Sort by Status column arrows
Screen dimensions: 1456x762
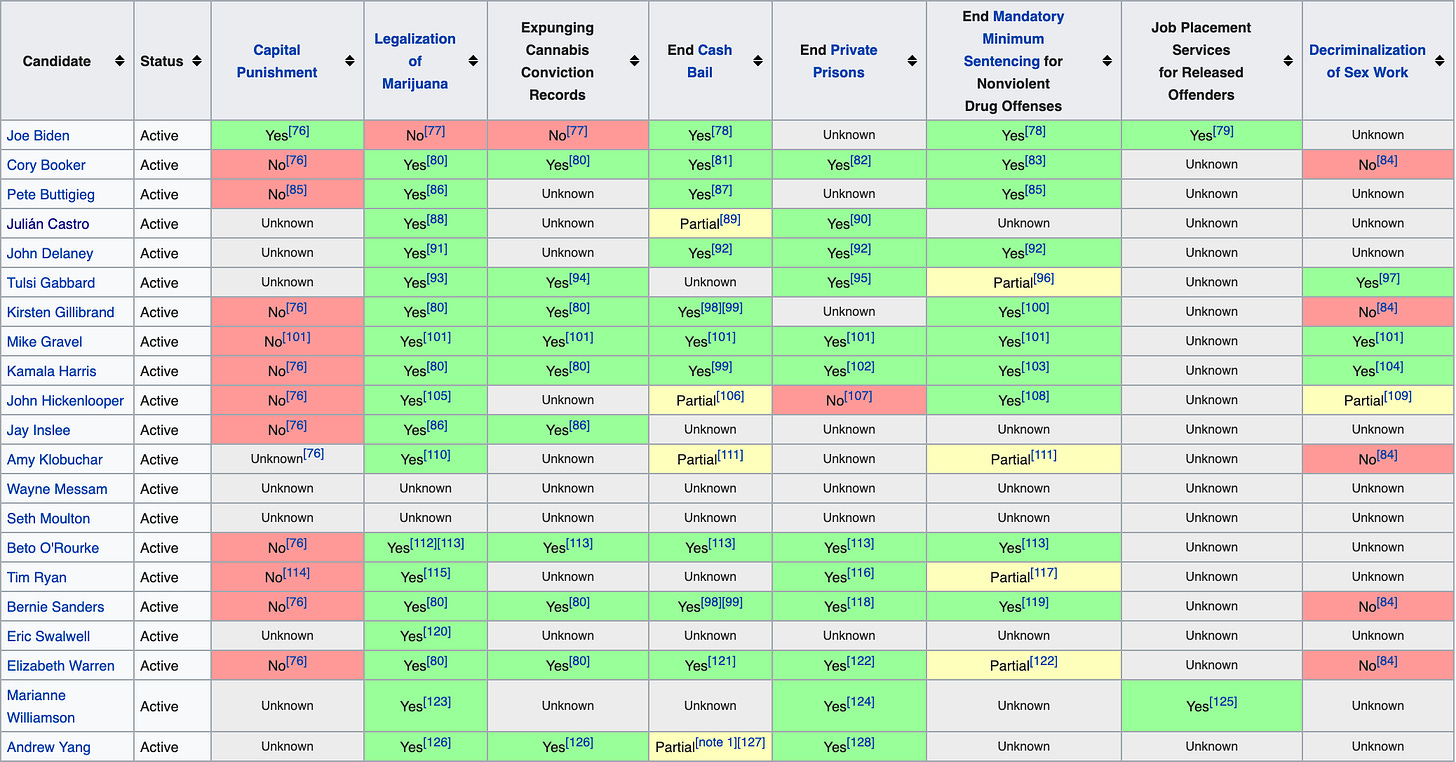coord(197,61)
